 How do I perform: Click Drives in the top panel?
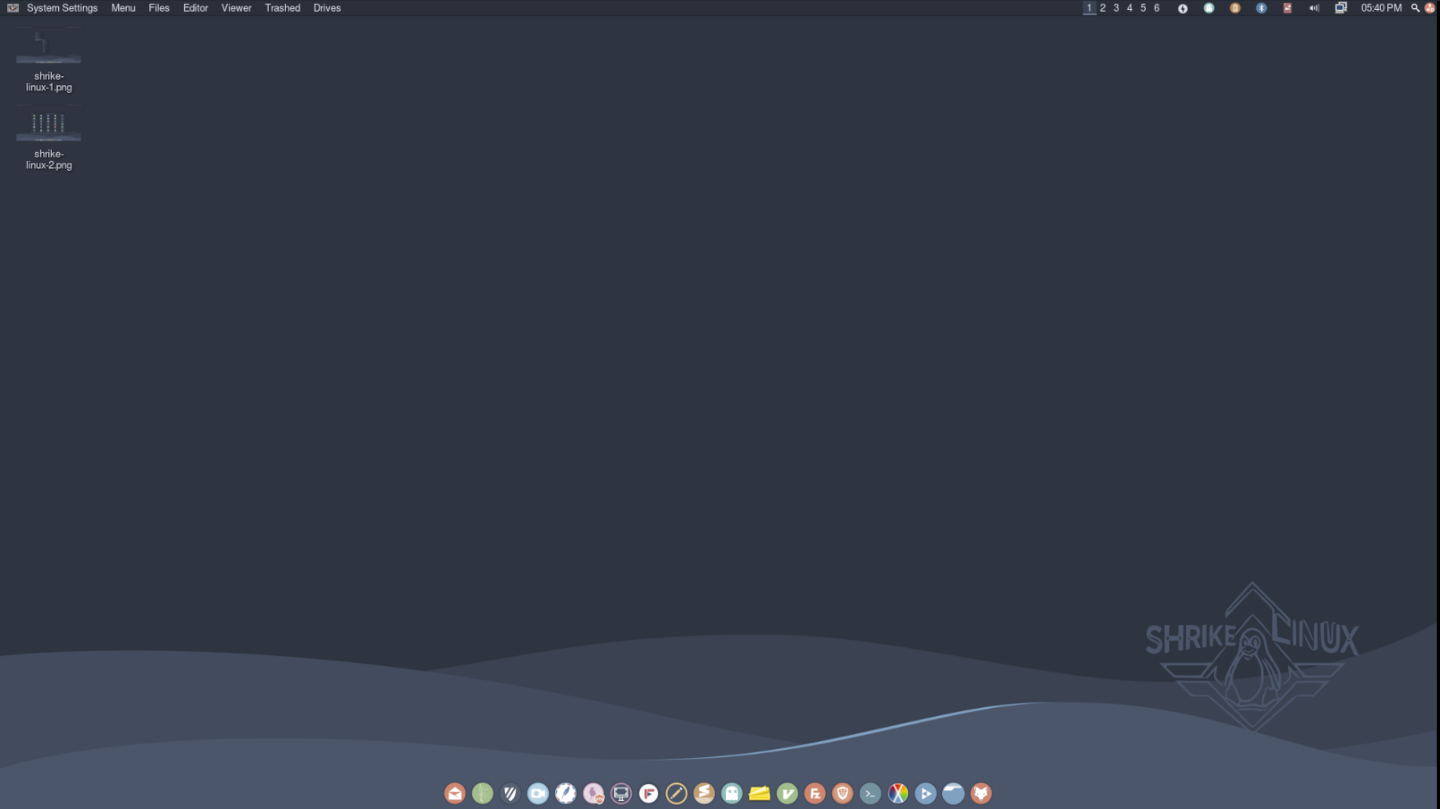coord(327,8)
